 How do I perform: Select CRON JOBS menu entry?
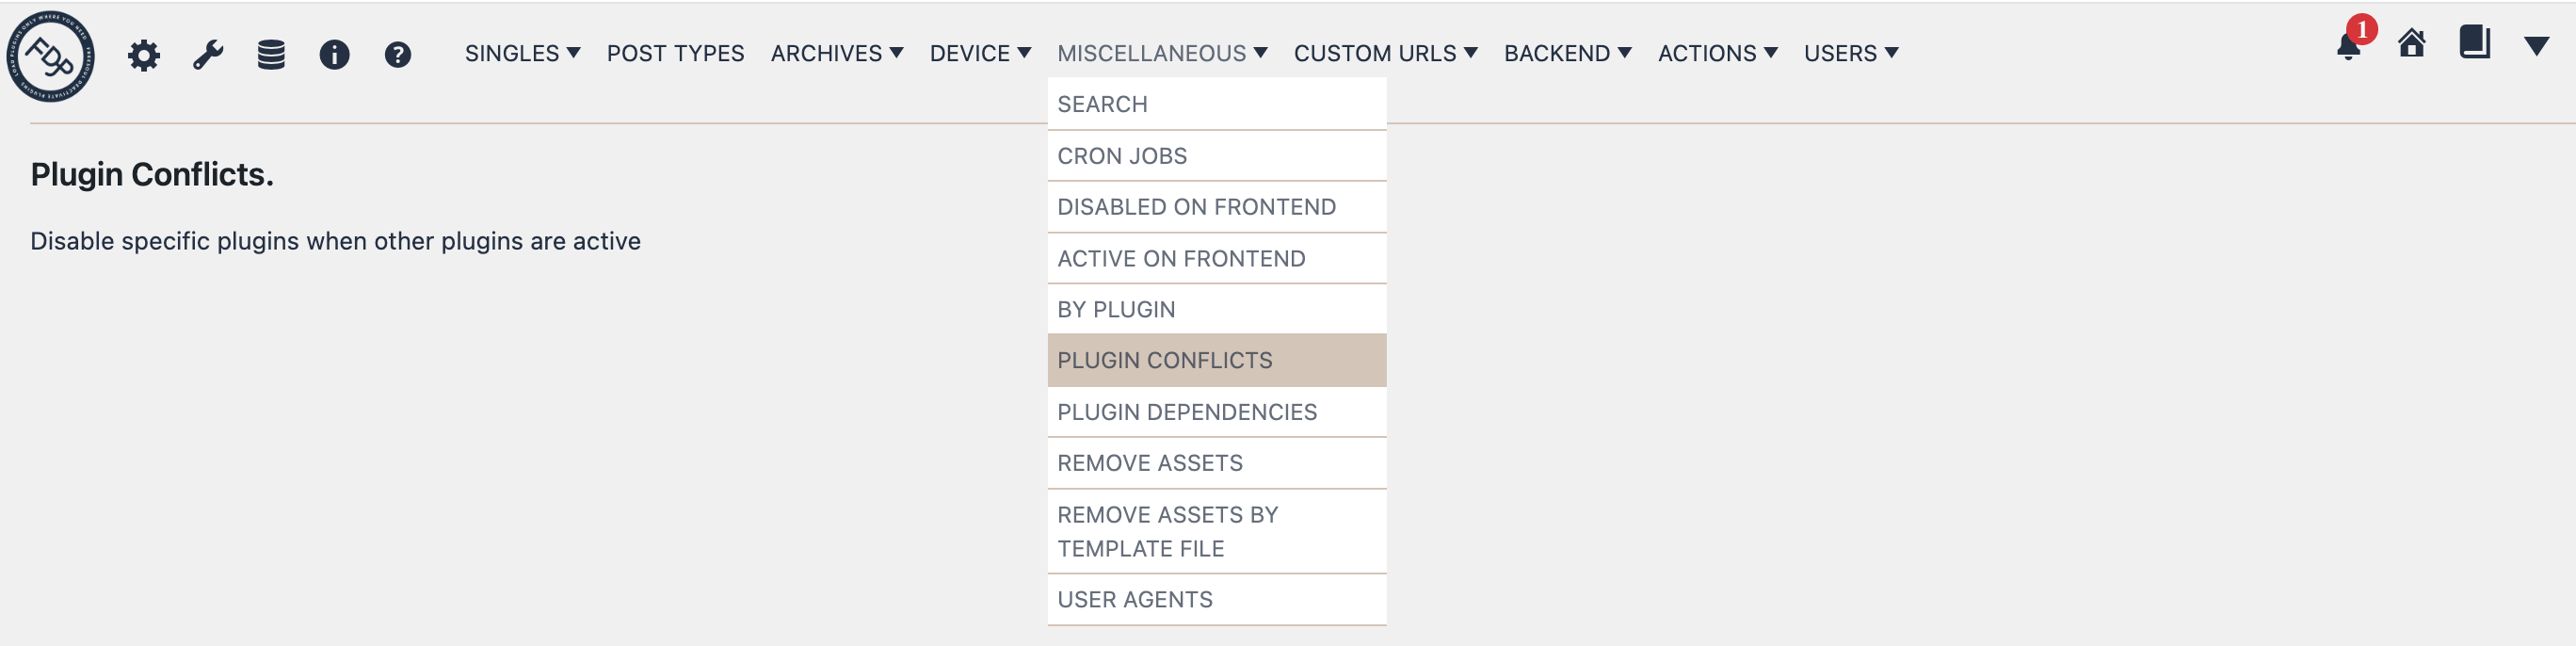(1123, 156)
